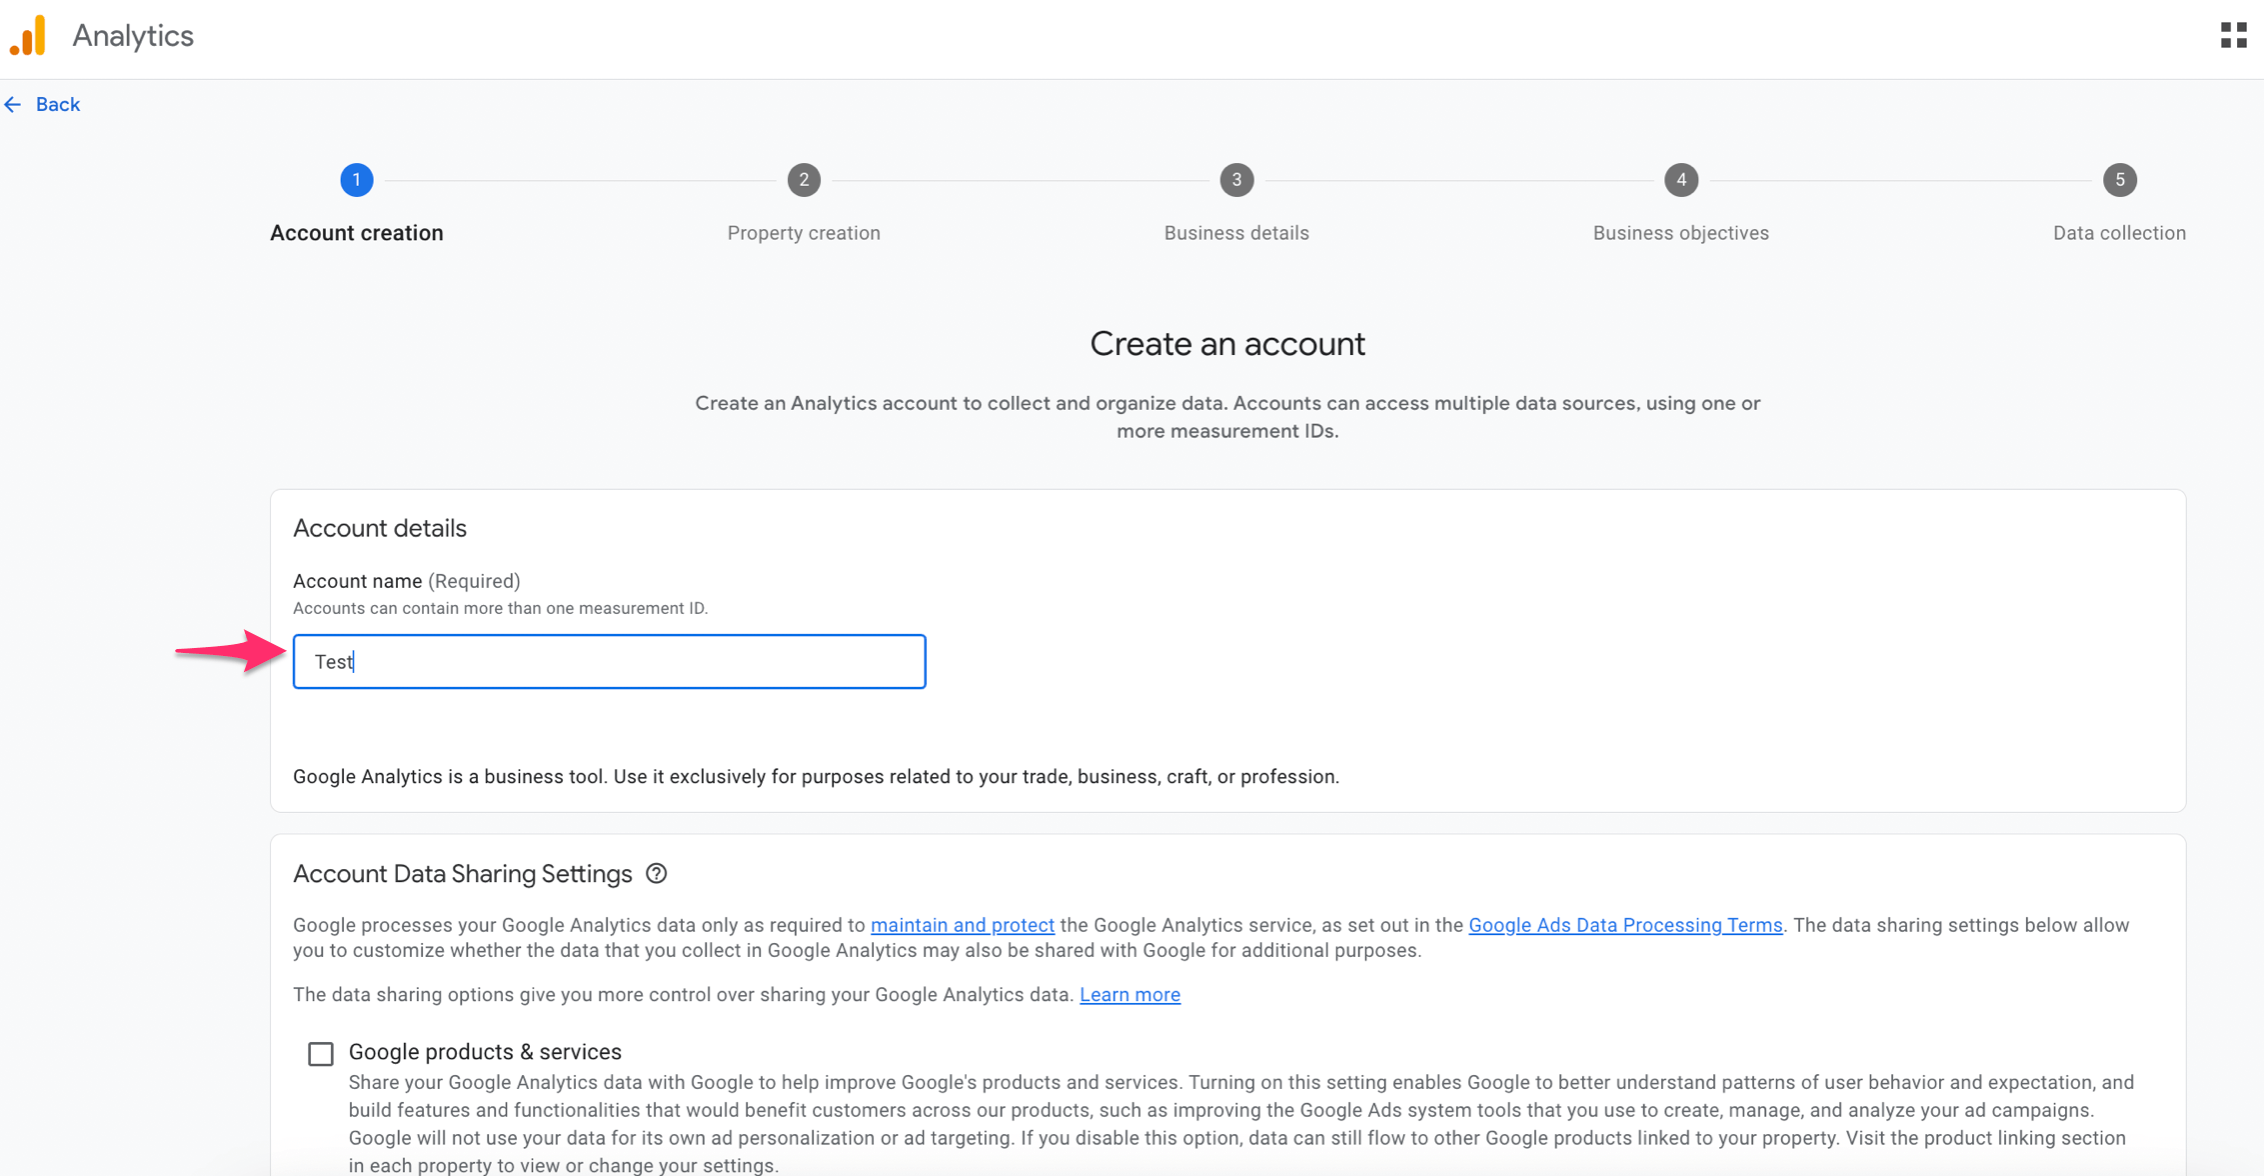Image resolution: width=2264 pixels, height=1176 pixels.
Task: Enable Google products & services checkbox
Action: pyautogui.click(x=321, y=1053)
